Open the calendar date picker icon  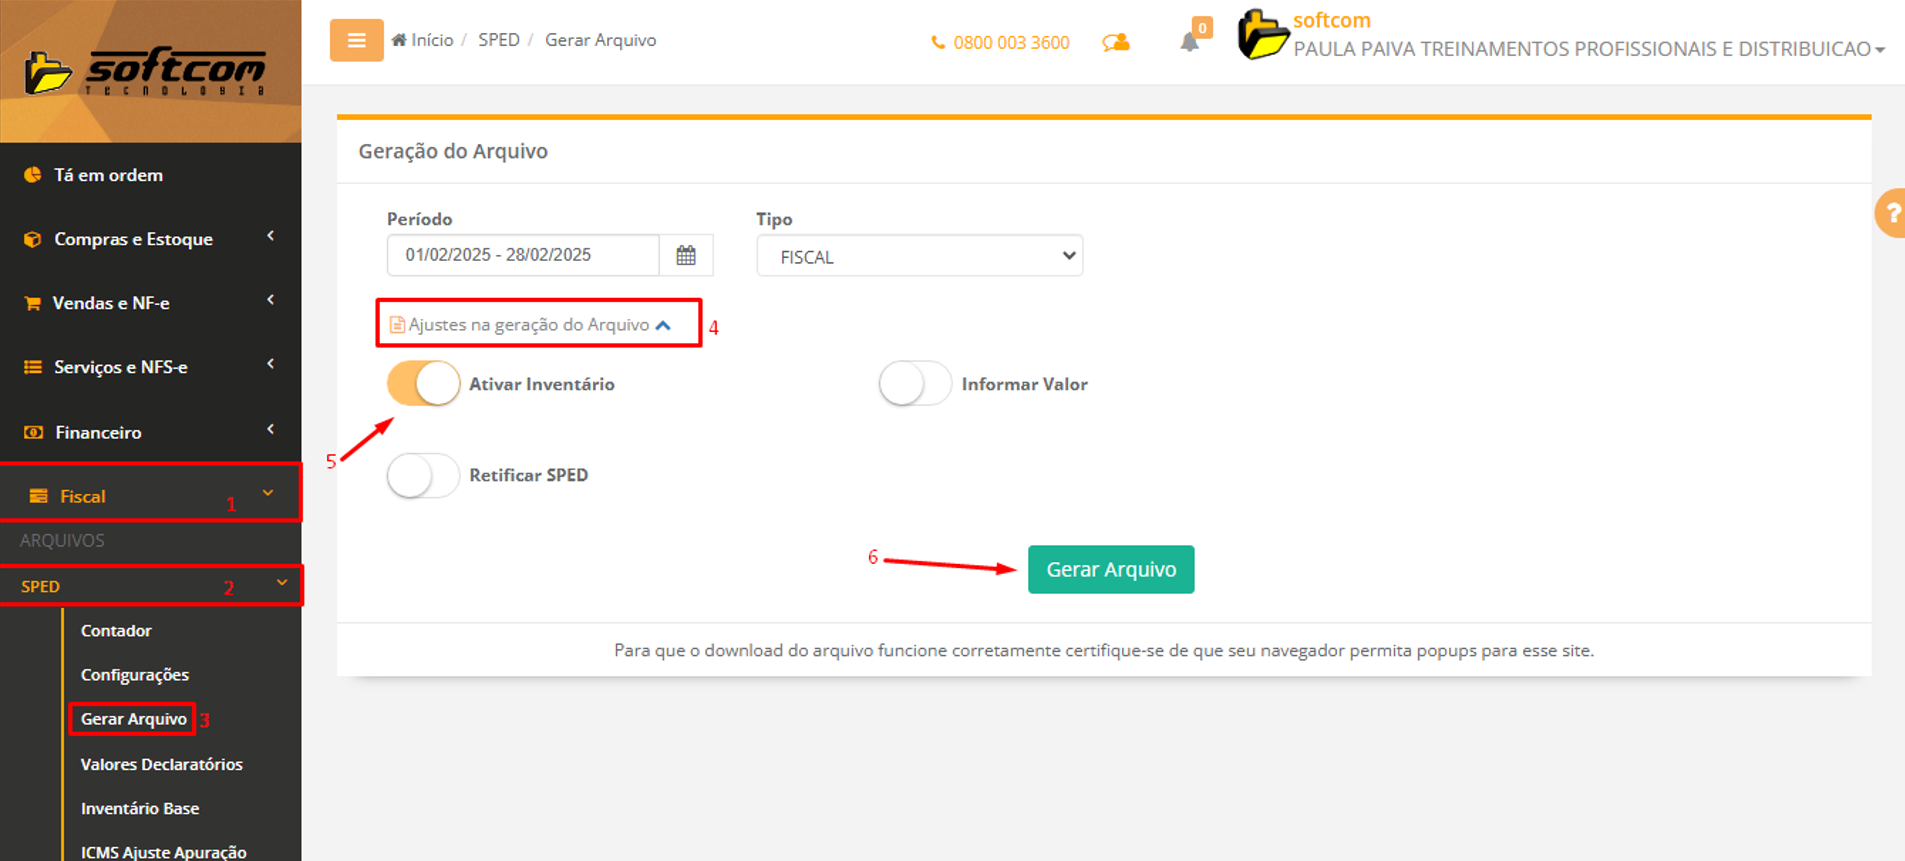pos(686,255)
